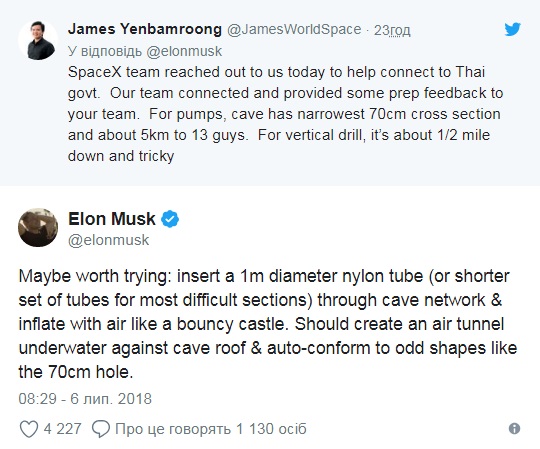Viewport: 540px width, 449px height.
Task: Visit the @JamesWorldSpace handle
Action: [x=294, y=30]
